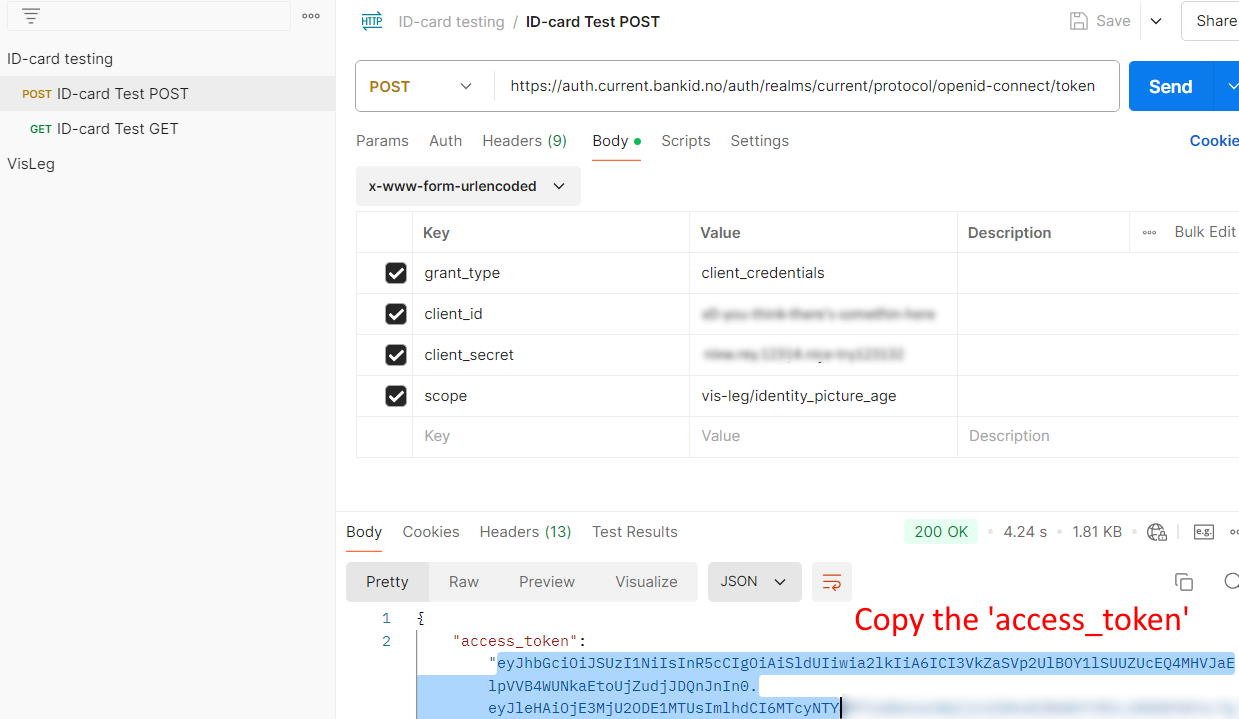Screen dimensions: 1239x719
Task: Uncheck the scope row checkbox
Action: click(396, 396)
